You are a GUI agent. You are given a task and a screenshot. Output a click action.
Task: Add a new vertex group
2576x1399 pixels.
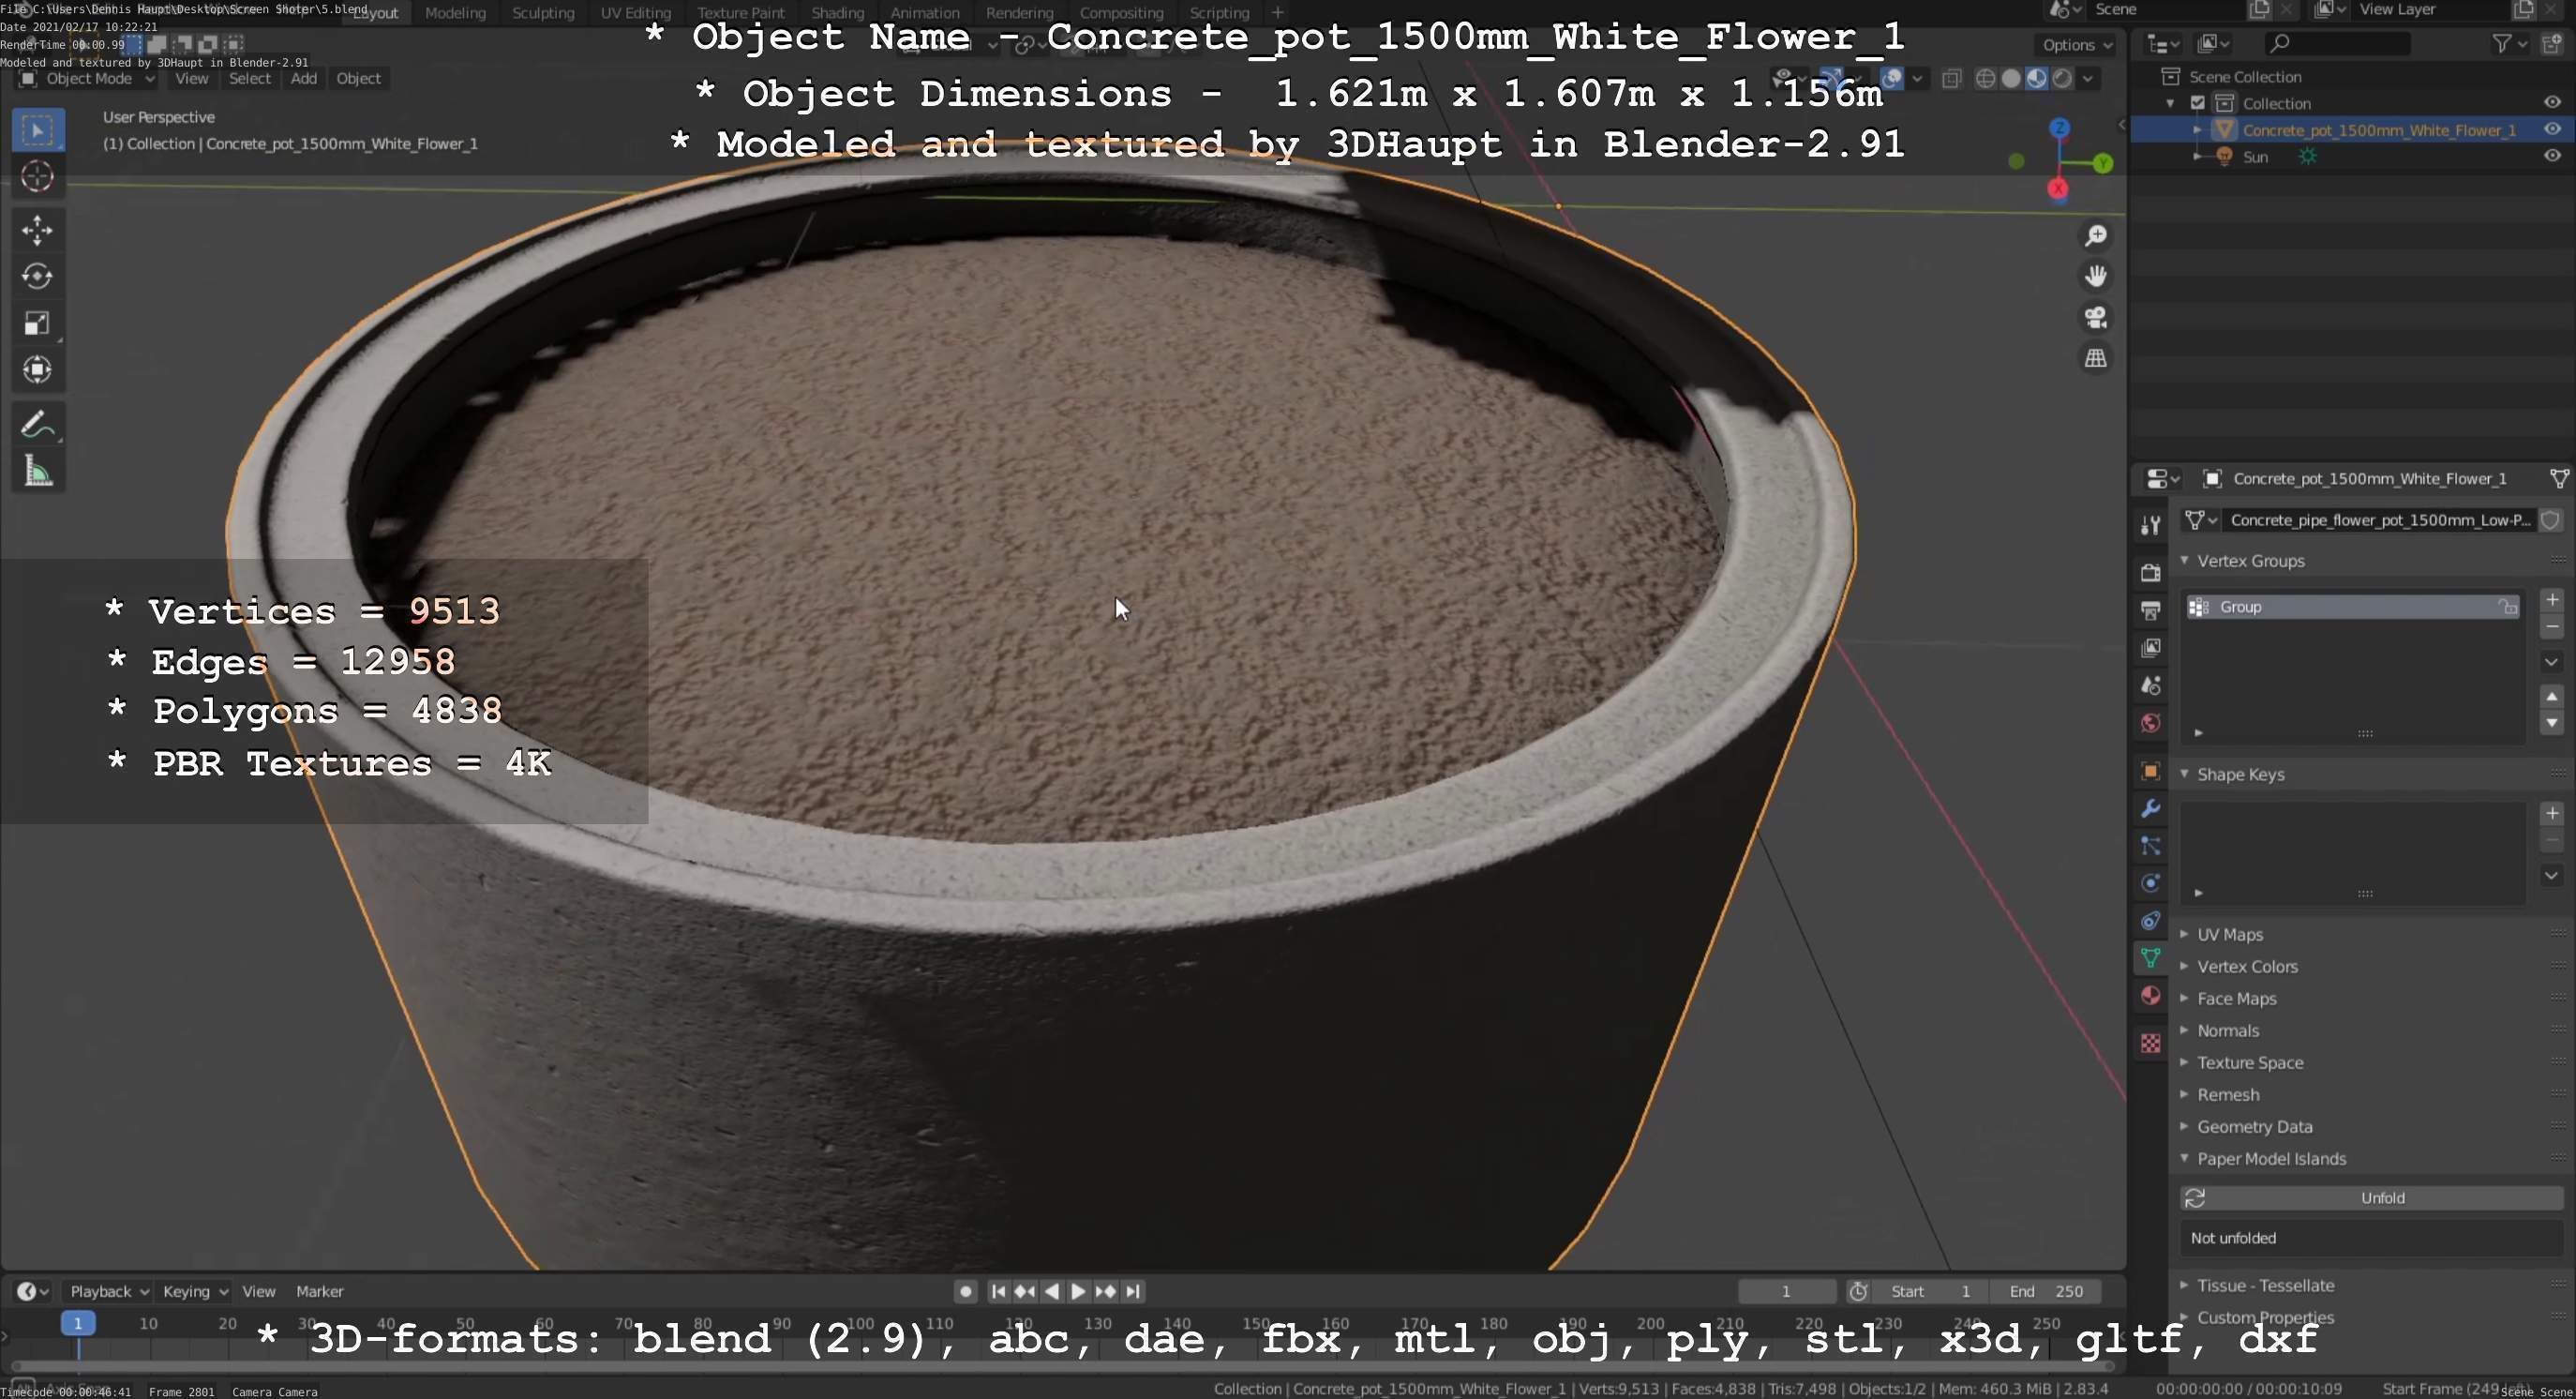[2552, 600]
